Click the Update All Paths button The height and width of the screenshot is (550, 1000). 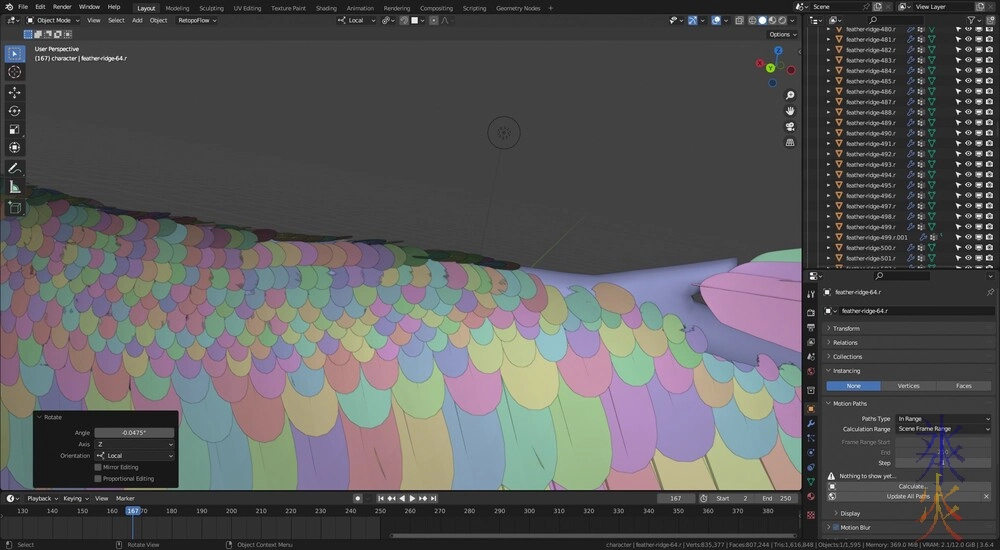click(908, 496)
